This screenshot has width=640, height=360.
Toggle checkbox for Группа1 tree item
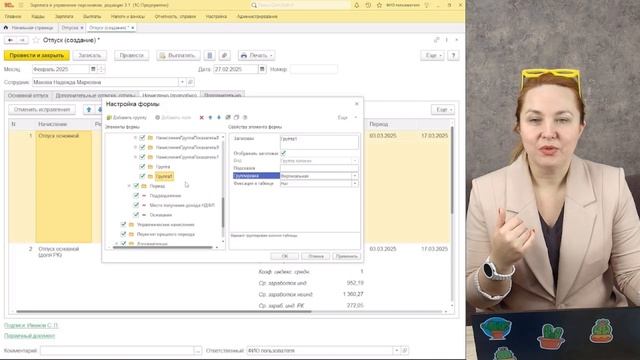[x=142, y=176]
